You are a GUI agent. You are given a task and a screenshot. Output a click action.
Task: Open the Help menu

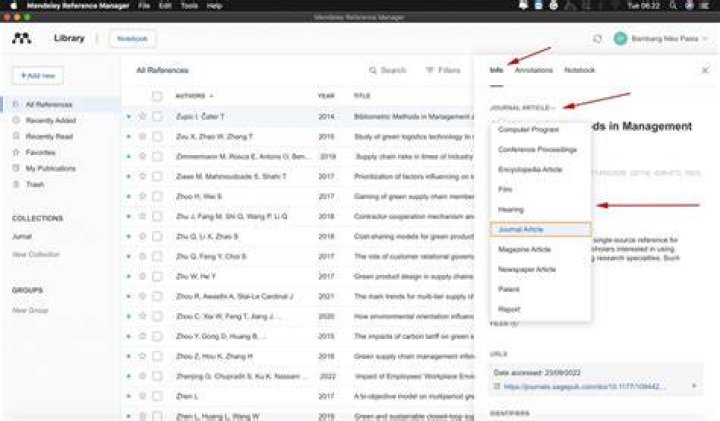(214, 6)
